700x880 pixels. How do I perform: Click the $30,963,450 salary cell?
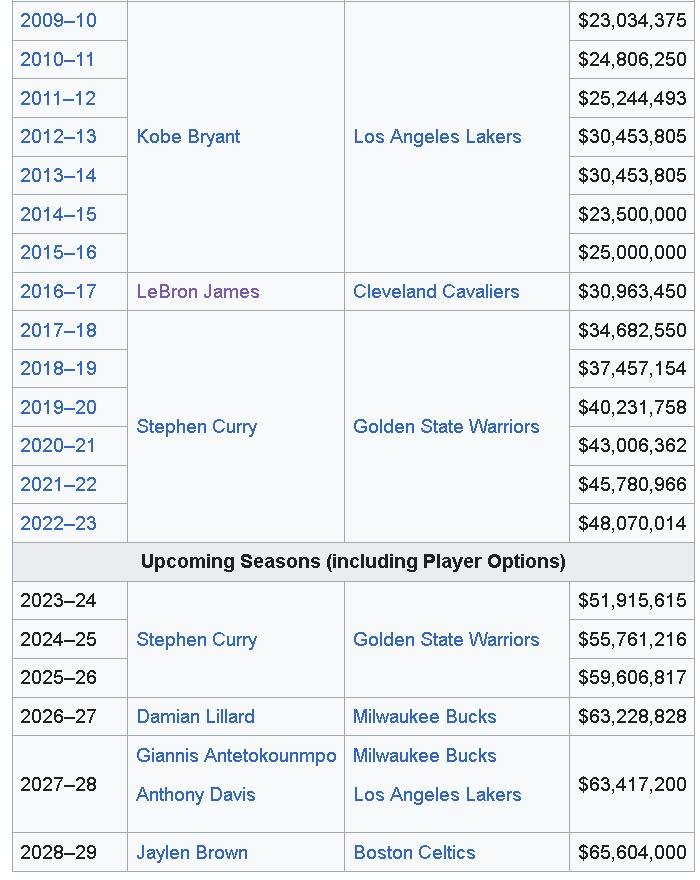pos(632,291)
